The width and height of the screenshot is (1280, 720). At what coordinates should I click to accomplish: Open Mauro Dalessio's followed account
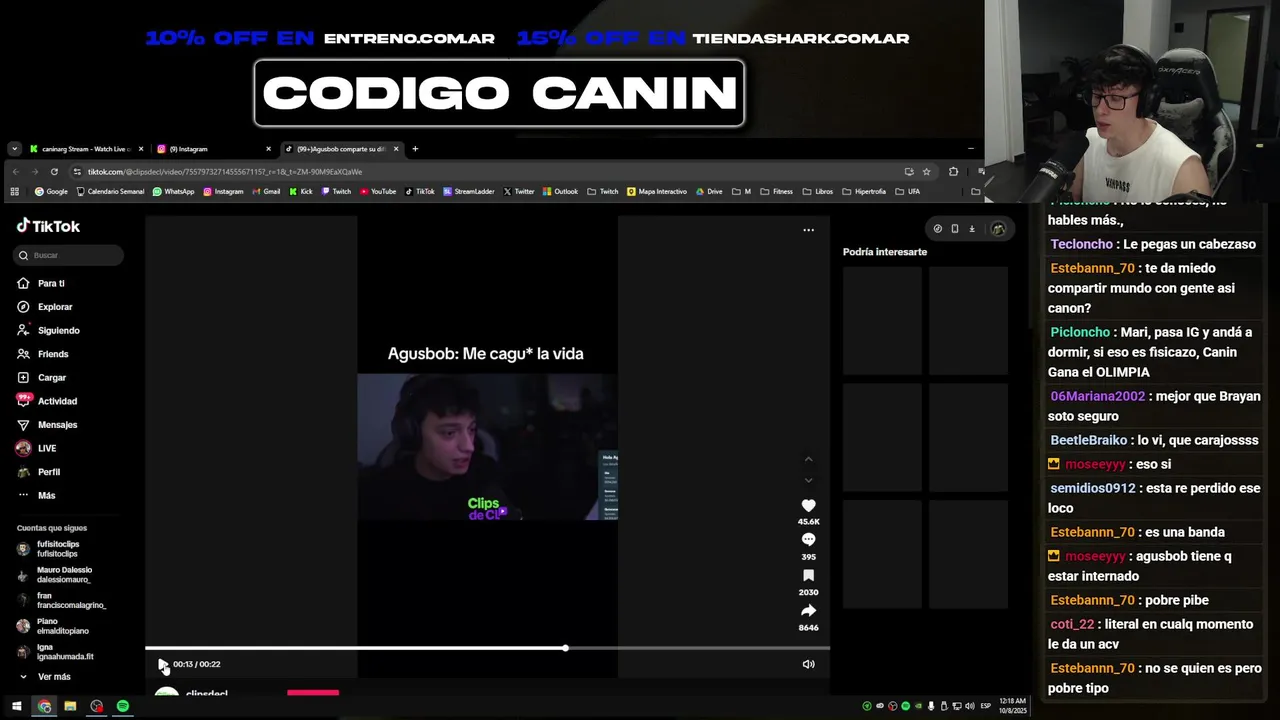point(54,575)
